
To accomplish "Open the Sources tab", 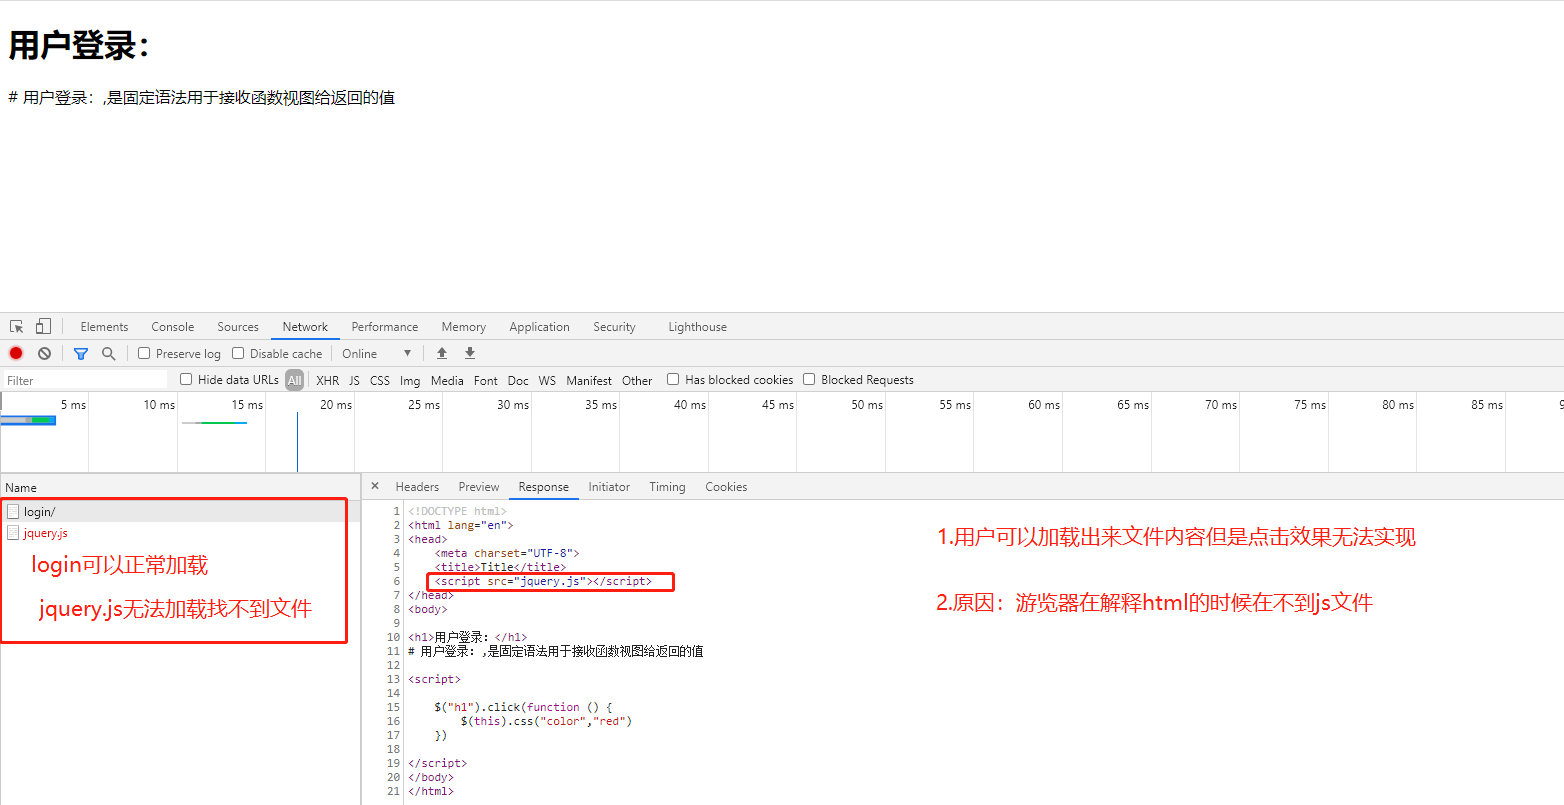I will [238, 327].
